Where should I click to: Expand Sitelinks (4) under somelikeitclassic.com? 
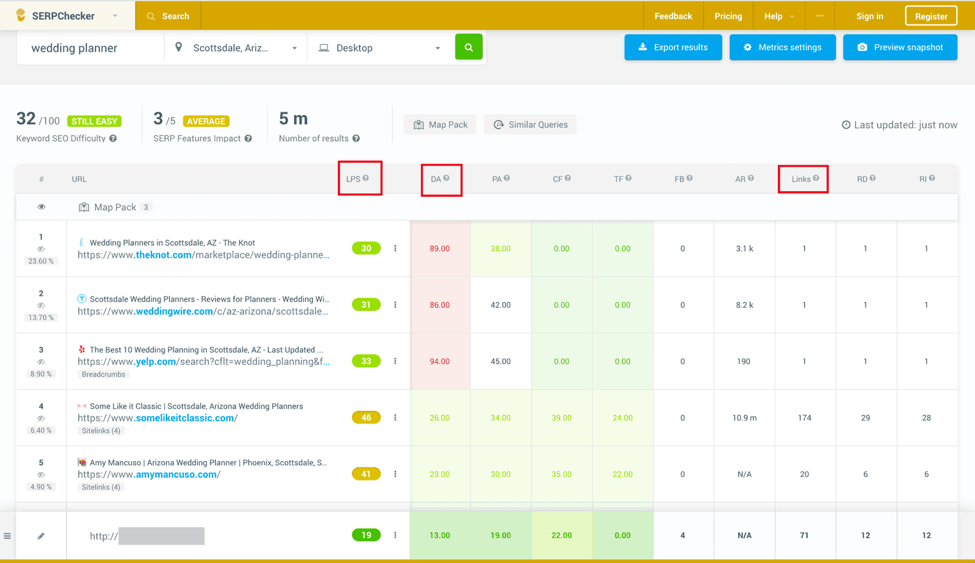[101, 430]
